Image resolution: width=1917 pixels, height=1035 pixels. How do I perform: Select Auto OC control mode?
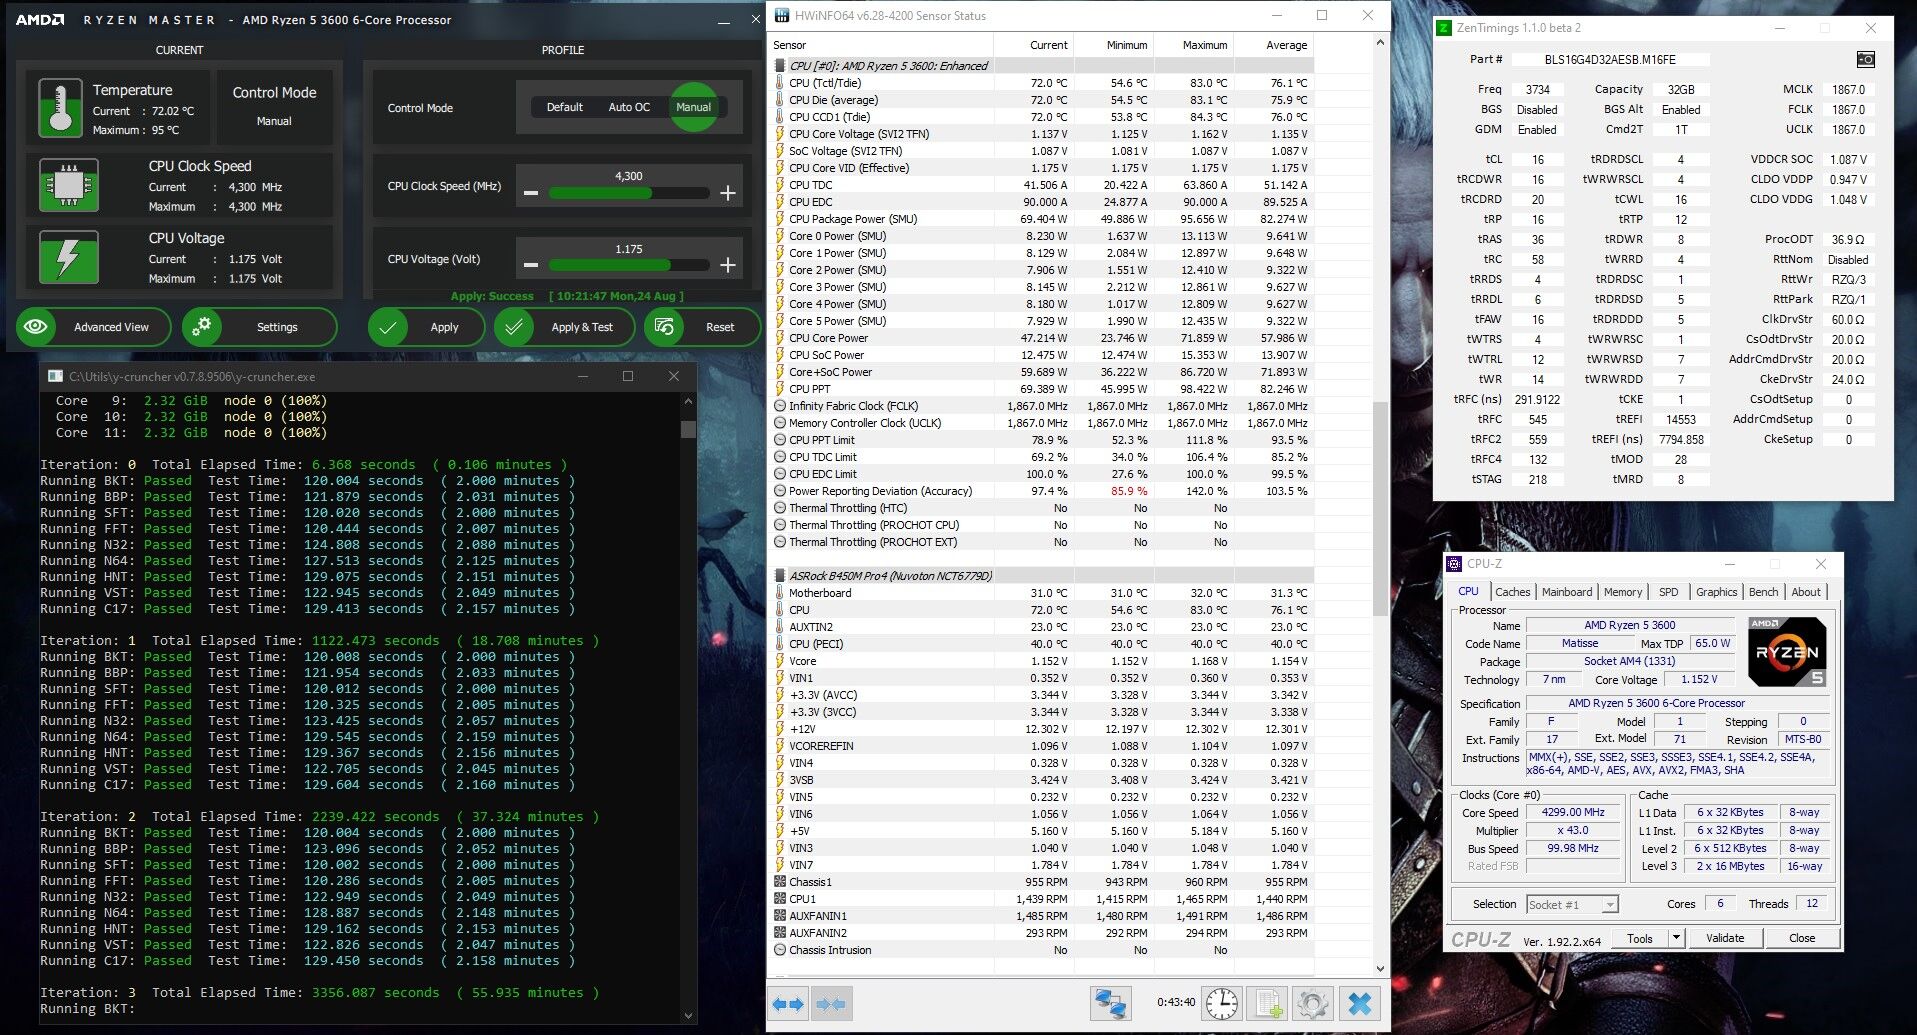(629, 107)
